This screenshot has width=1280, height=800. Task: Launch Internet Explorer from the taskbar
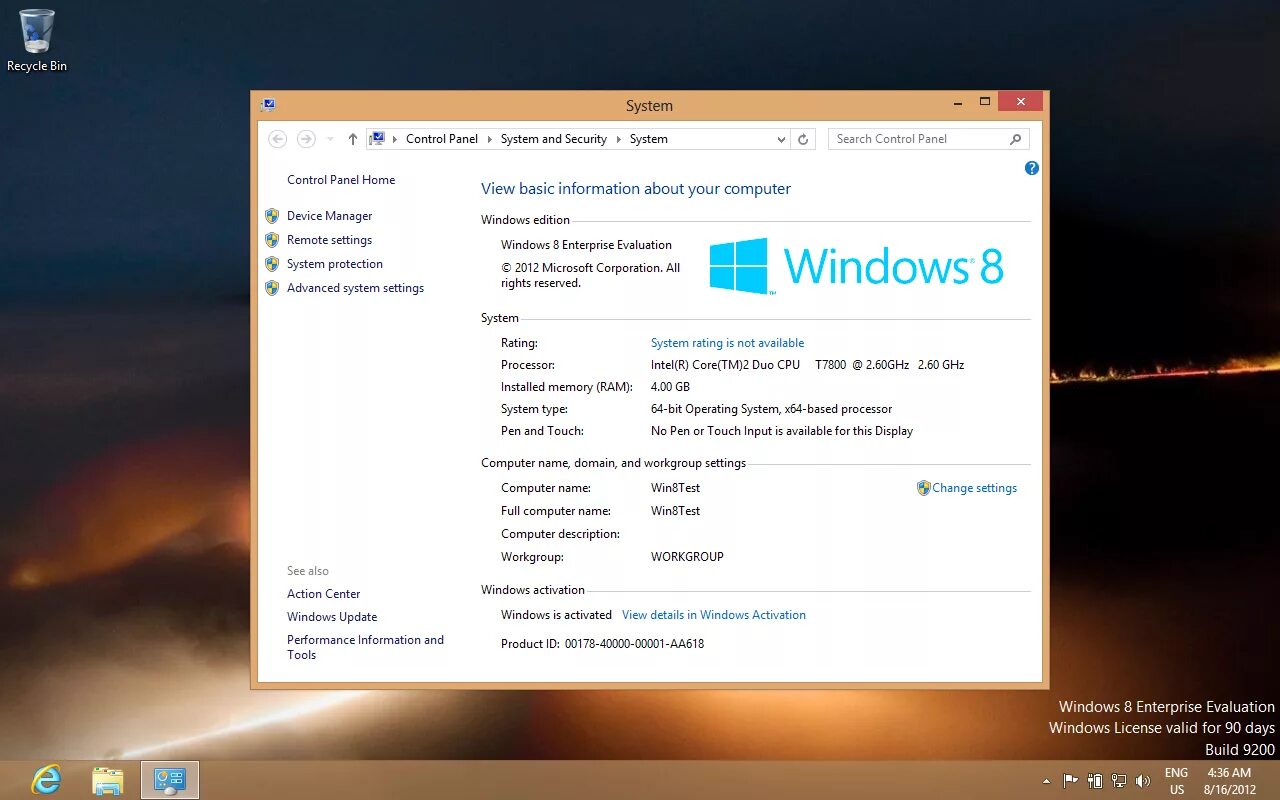pos(46,780)
